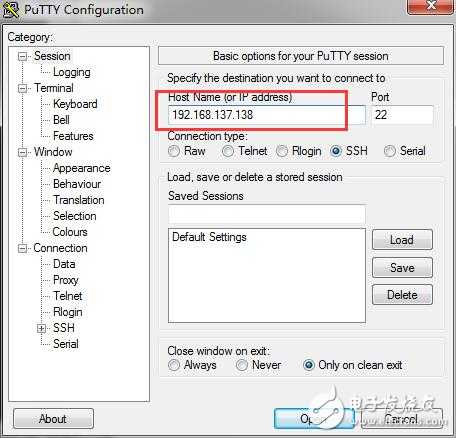Screen dimensions: 456x438
Task: Click the Load session button
Action: click(402, 240)
